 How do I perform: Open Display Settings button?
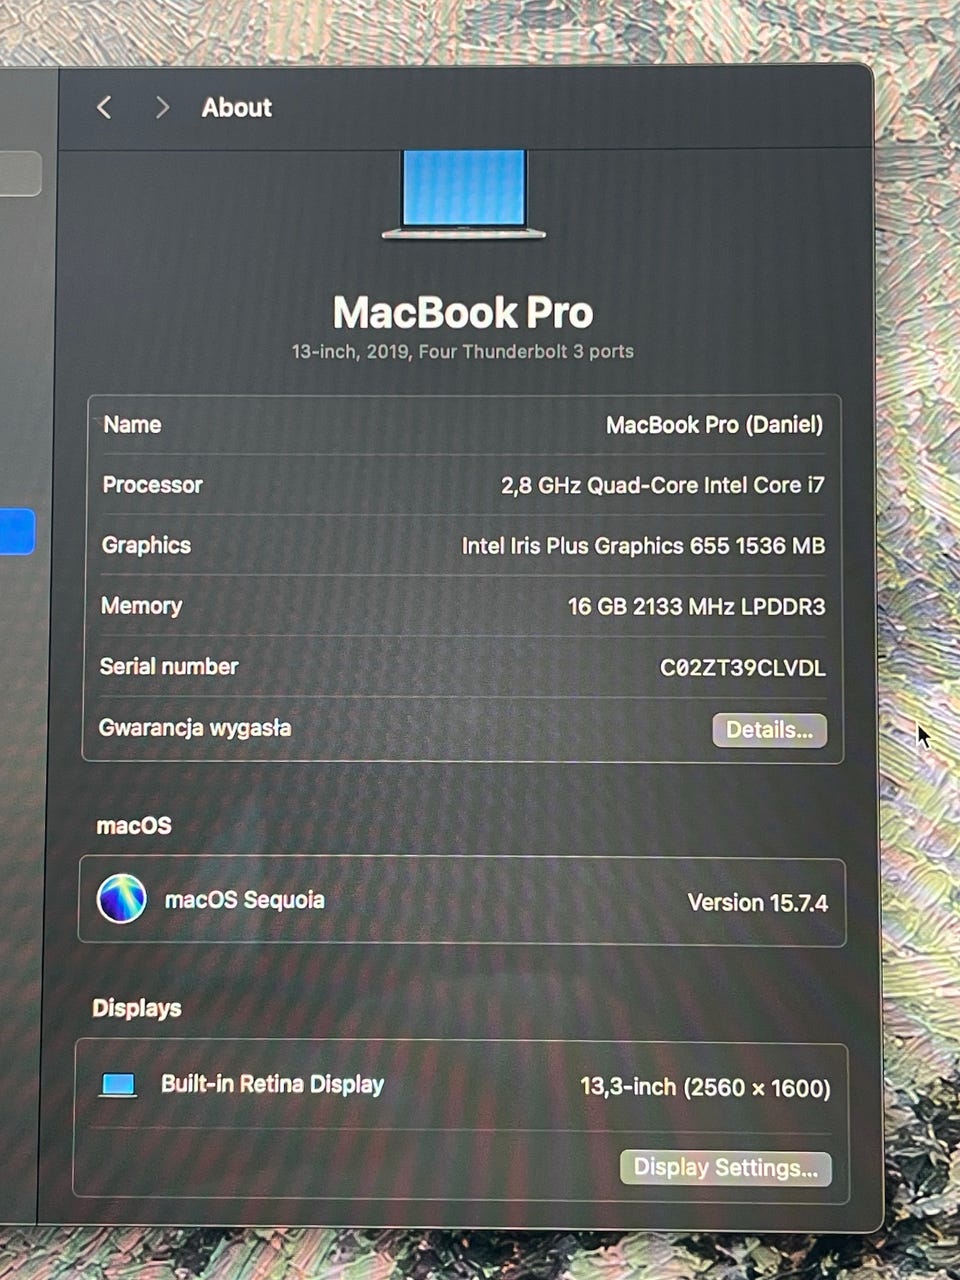coord(726,1168)
